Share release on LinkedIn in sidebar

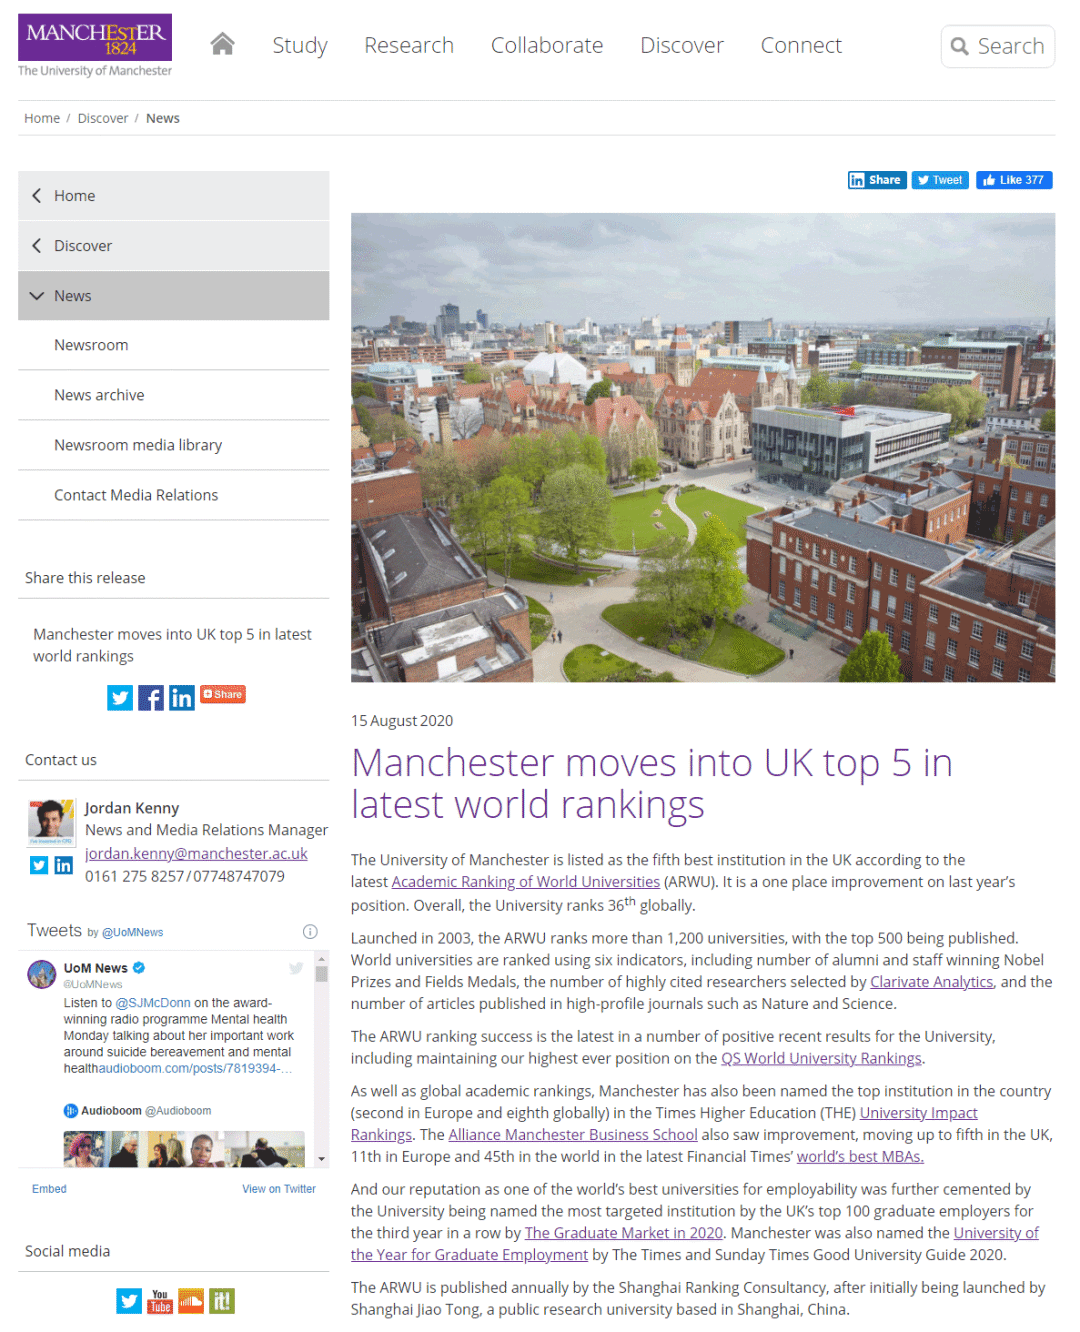point(182,698)
